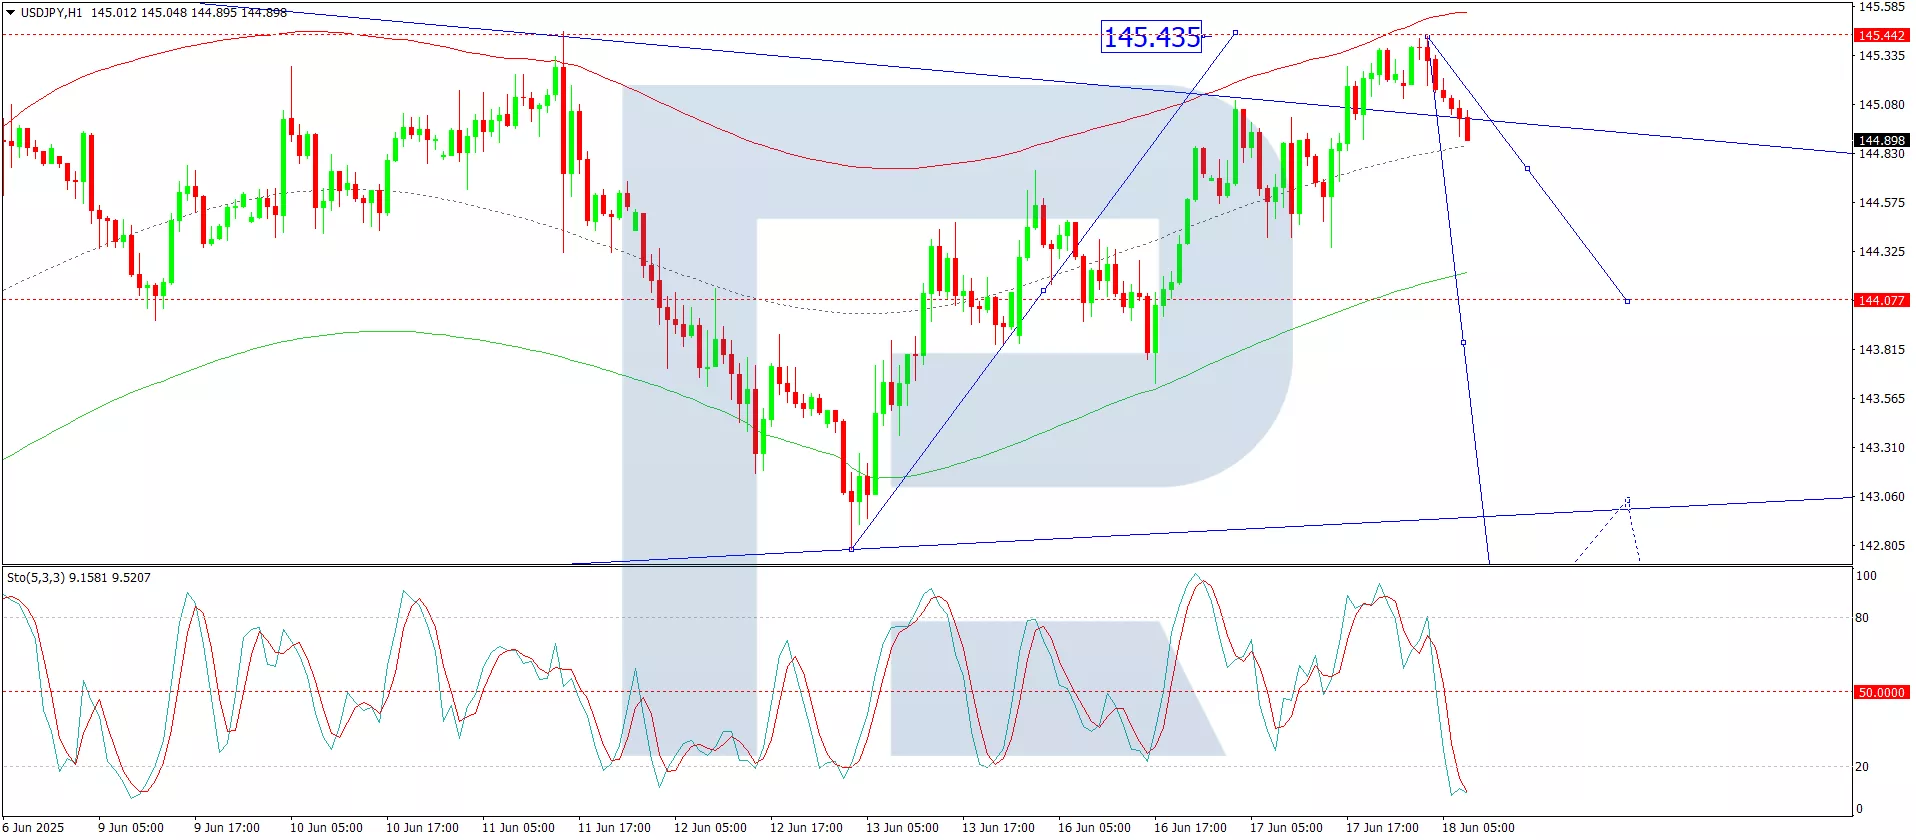The height and width of the screenshot is (840, 1916).
Task: Open the chart dropdown arrow beside USDJPY,H1
Action: pos(10,13)
